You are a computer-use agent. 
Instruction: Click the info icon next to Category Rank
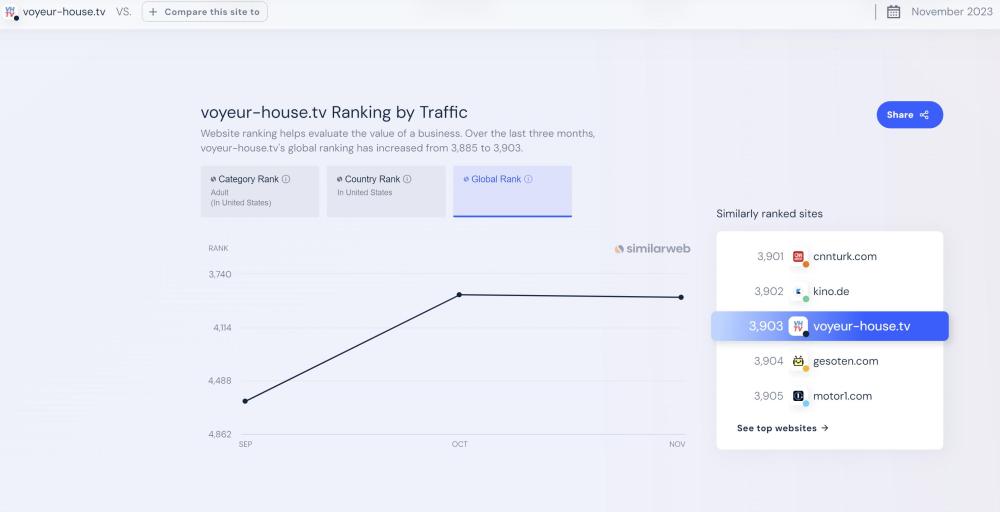coord(286,179)
